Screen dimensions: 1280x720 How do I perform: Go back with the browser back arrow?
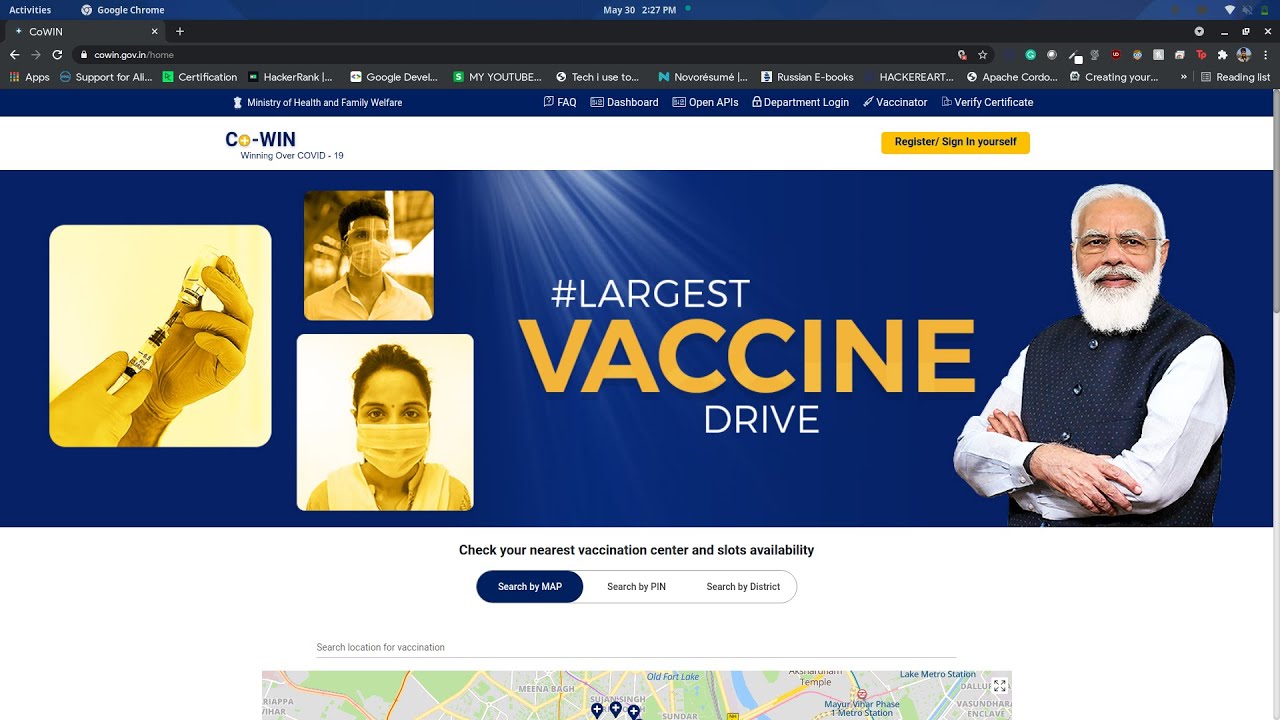click(14, 55)
